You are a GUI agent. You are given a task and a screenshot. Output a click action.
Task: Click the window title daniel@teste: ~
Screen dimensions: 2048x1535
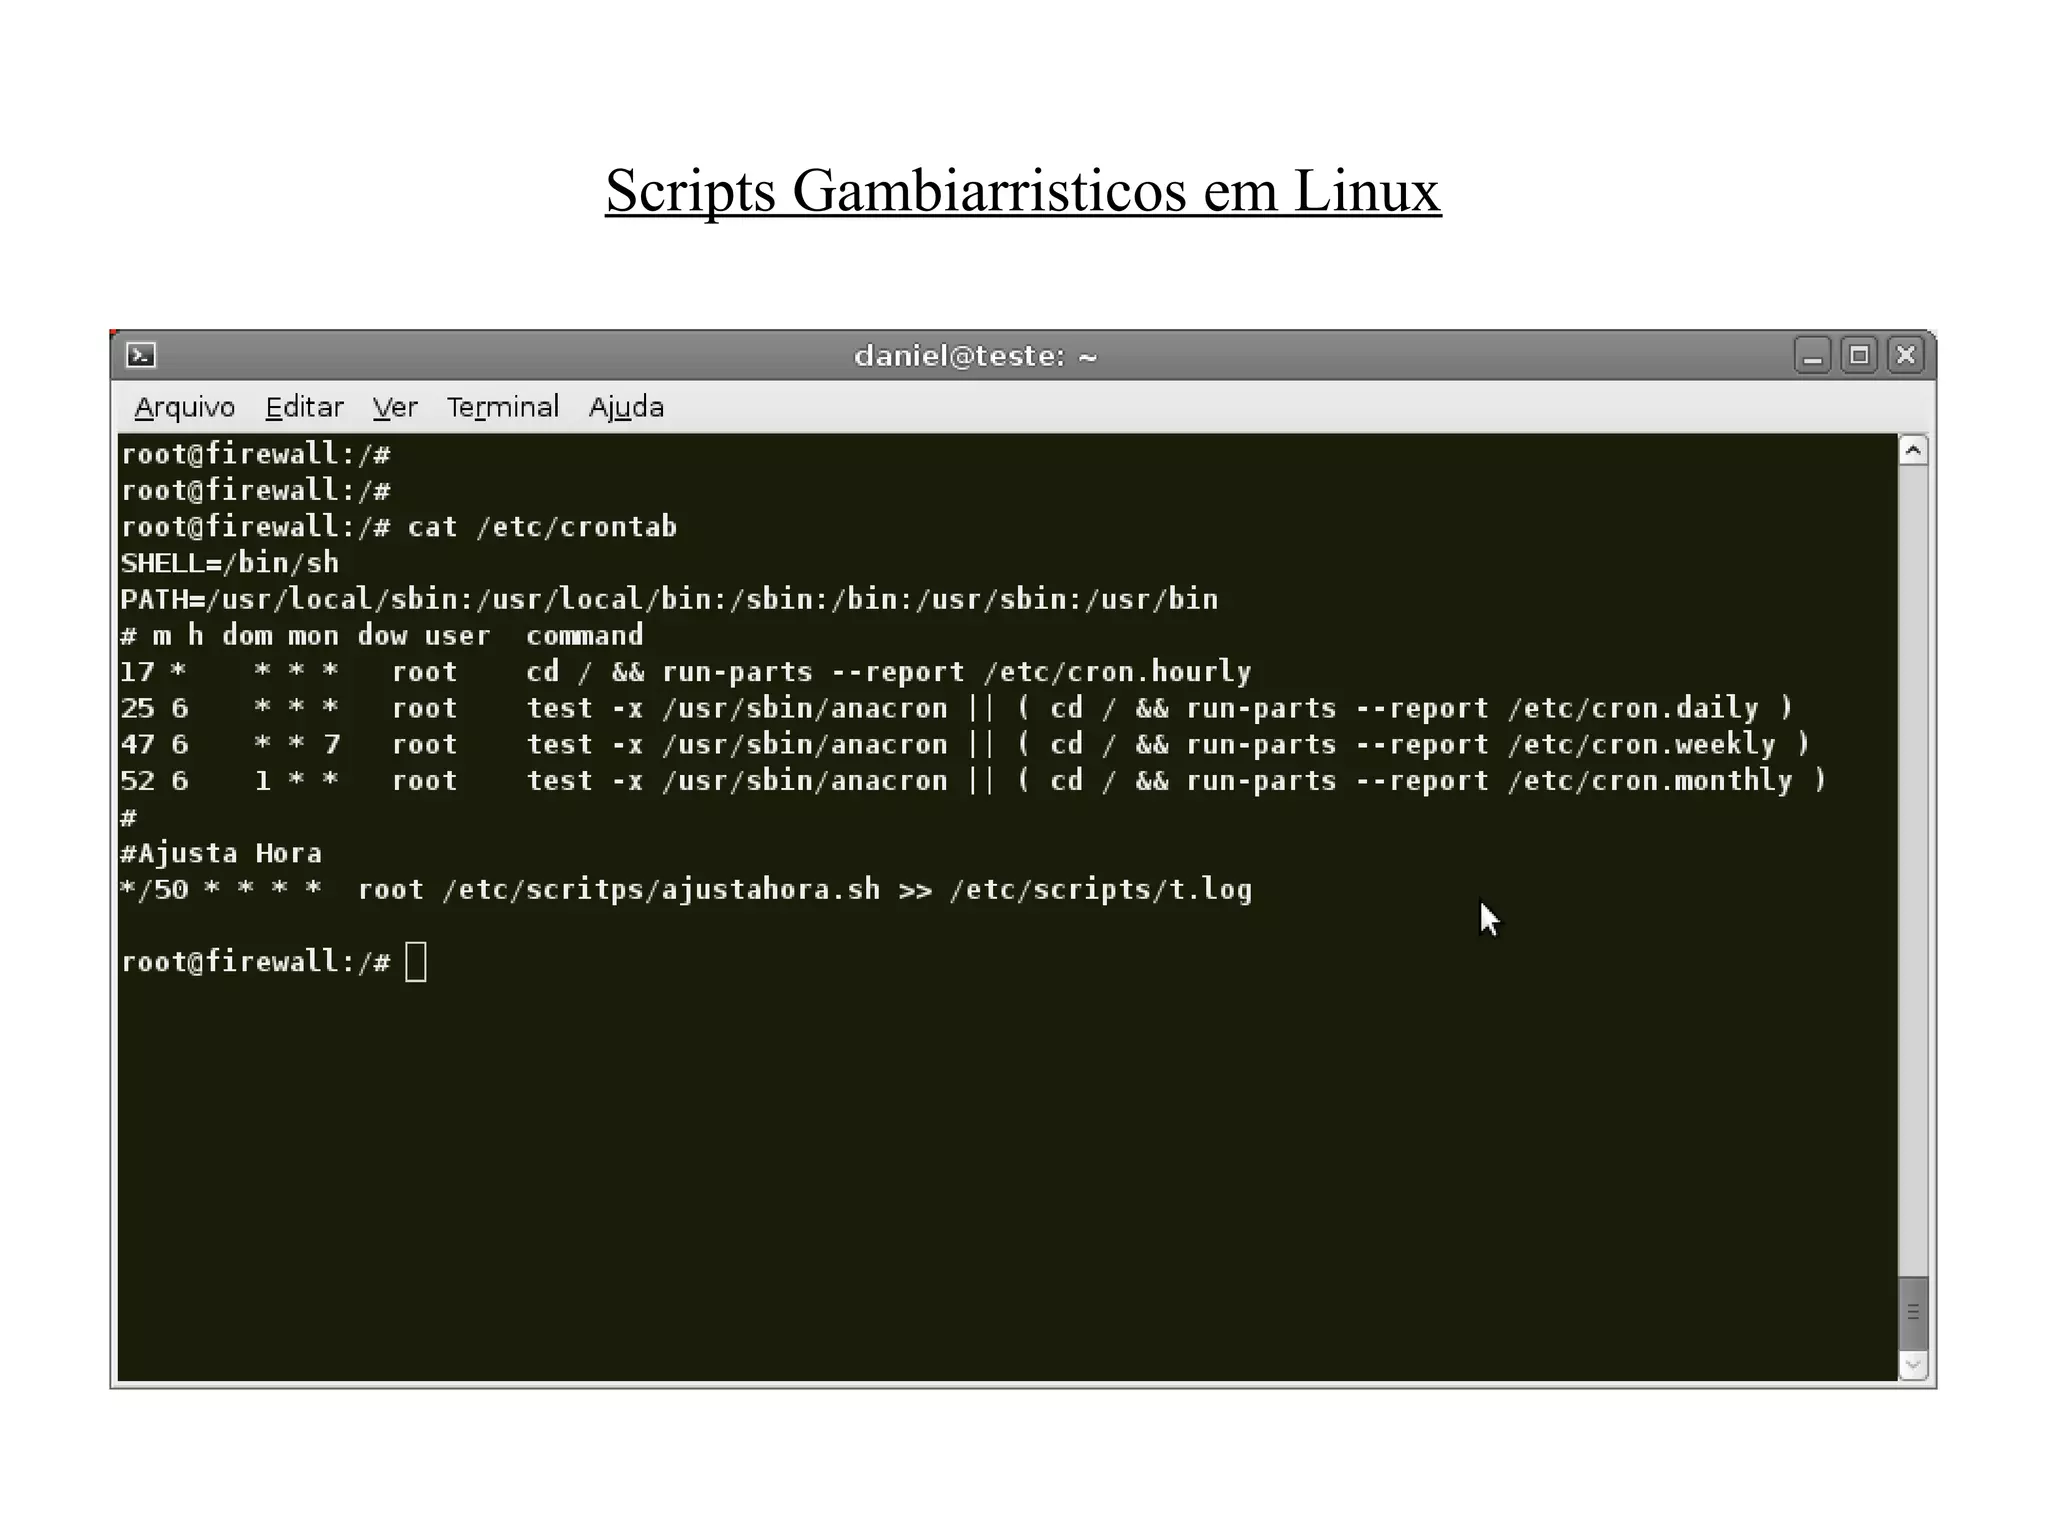[976, 356]
